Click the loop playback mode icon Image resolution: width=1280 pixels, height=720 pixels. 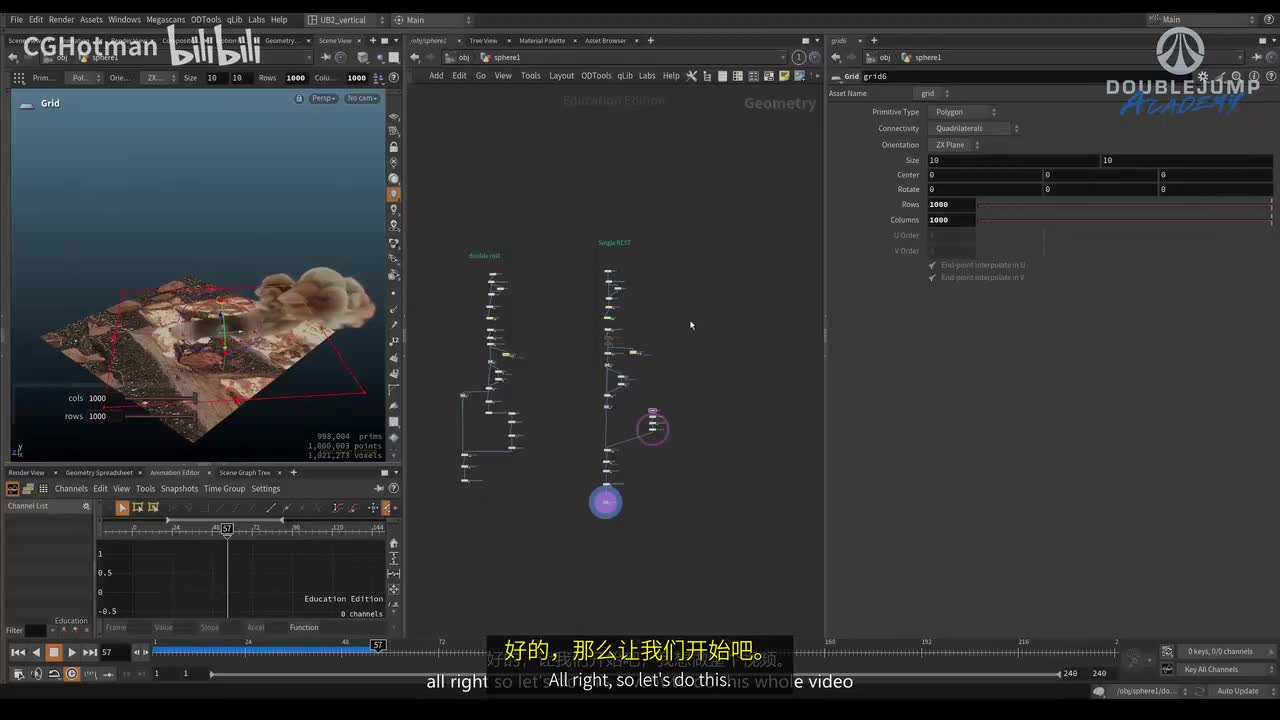point(54,674)
